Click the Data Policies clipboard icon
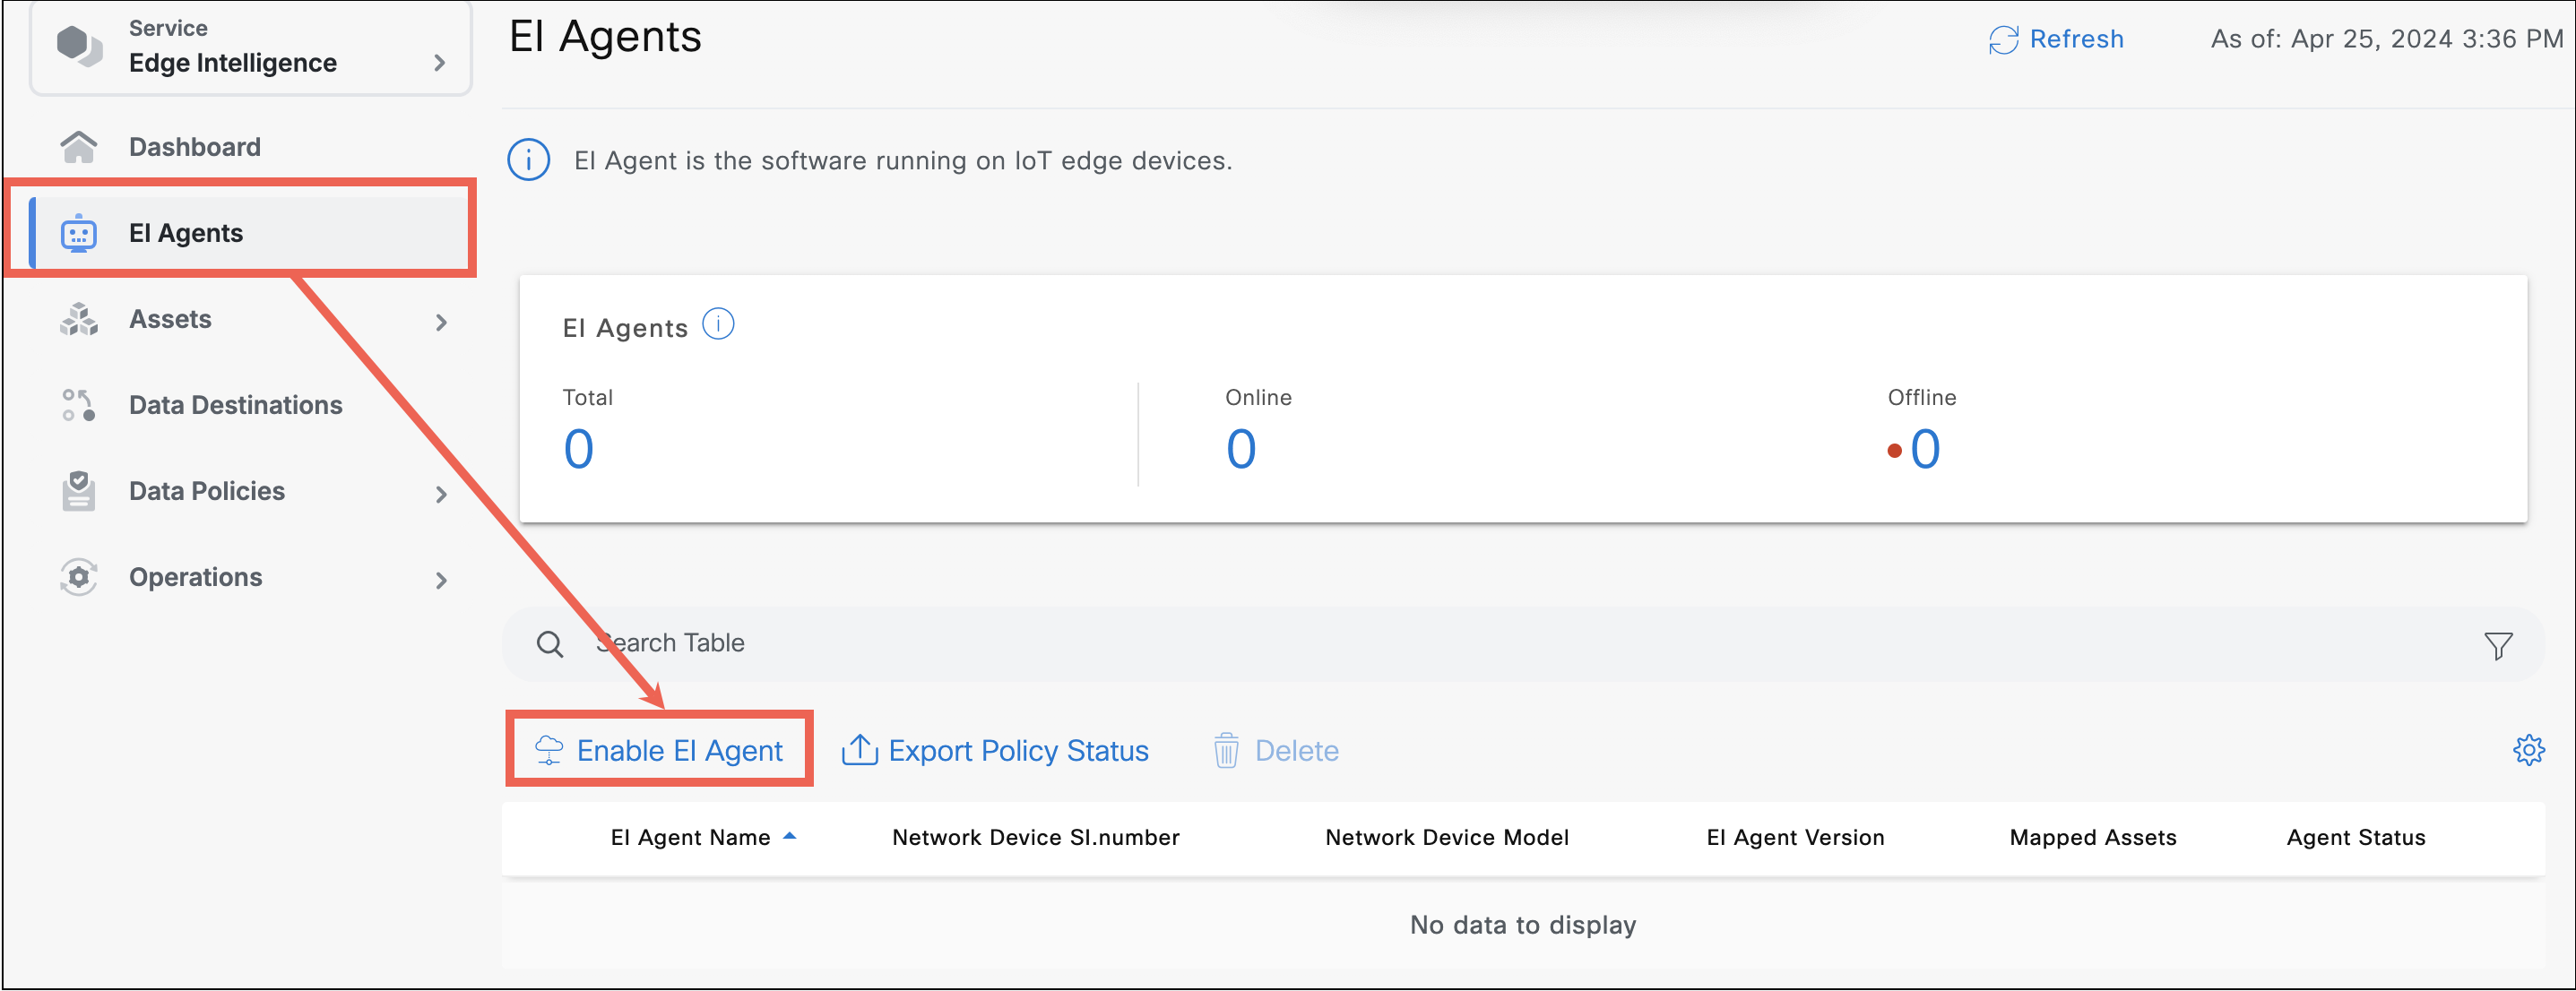 (x=78, y=491)
